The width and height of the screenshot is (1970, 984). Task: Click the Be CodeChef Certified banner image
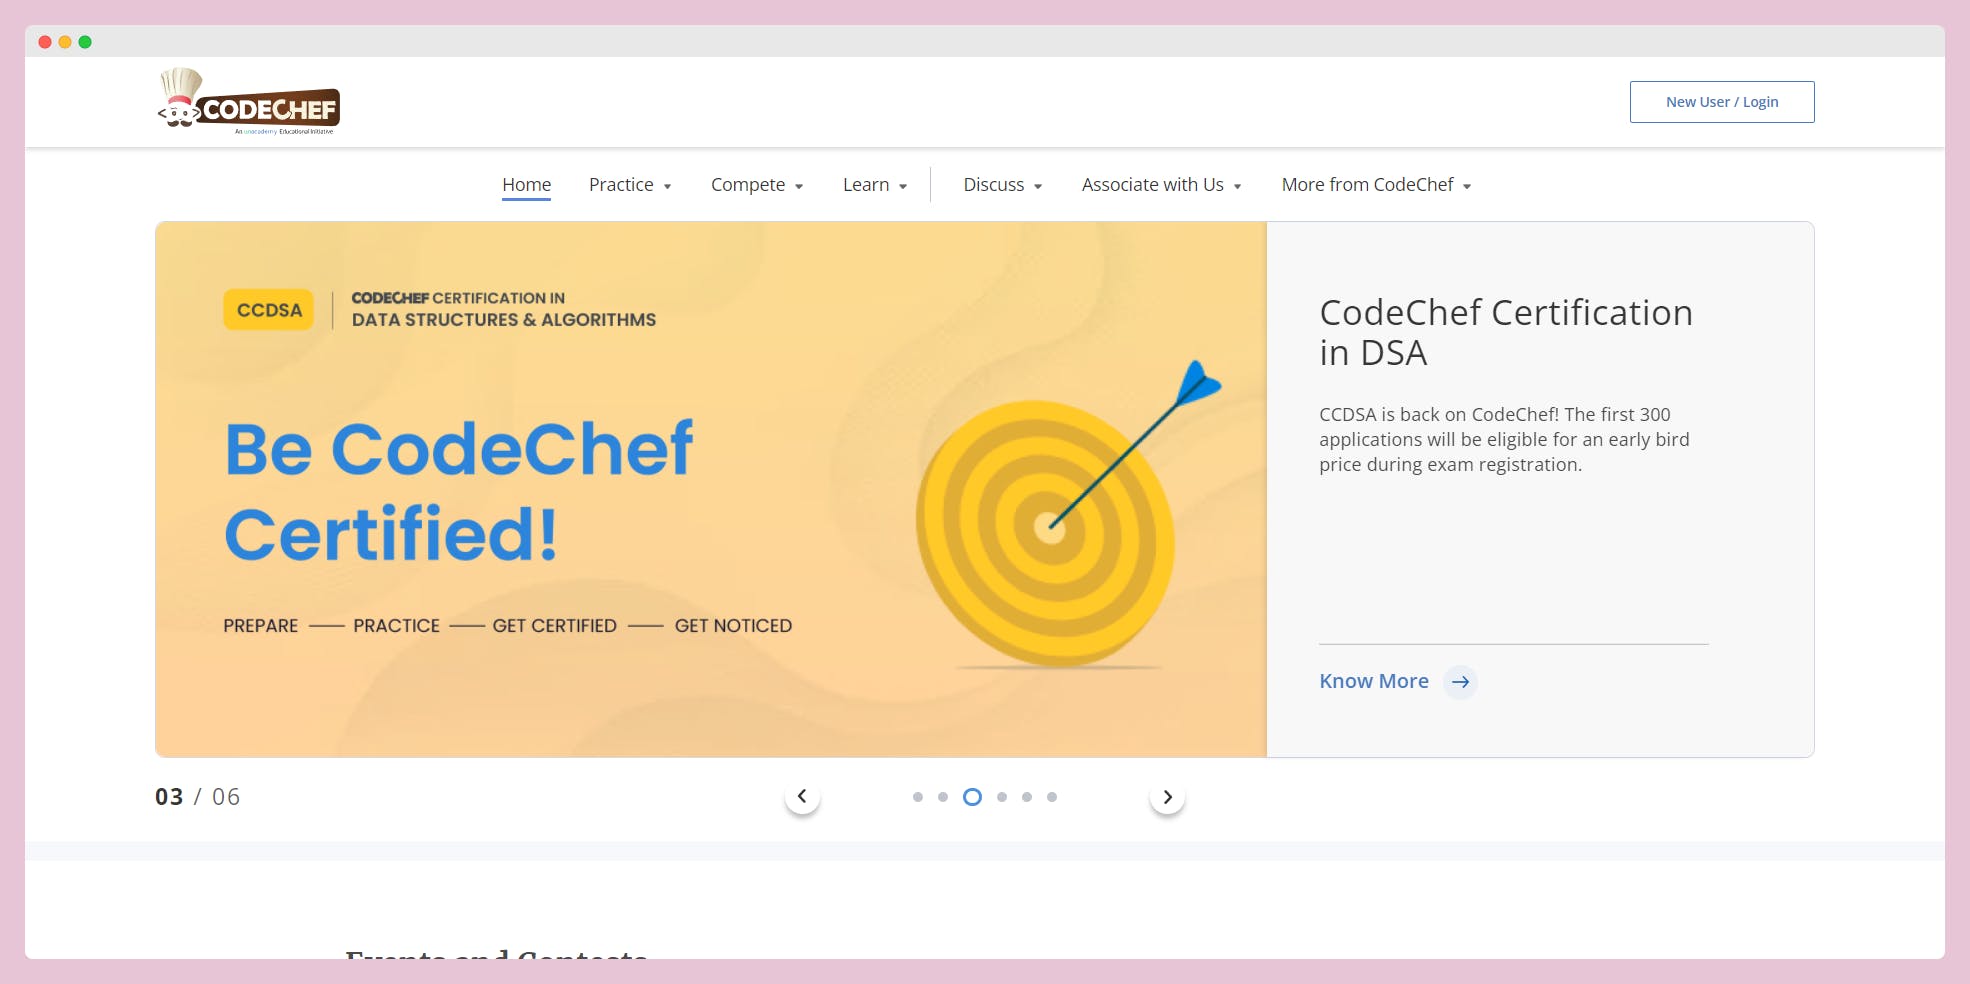(x=711, y=489)
